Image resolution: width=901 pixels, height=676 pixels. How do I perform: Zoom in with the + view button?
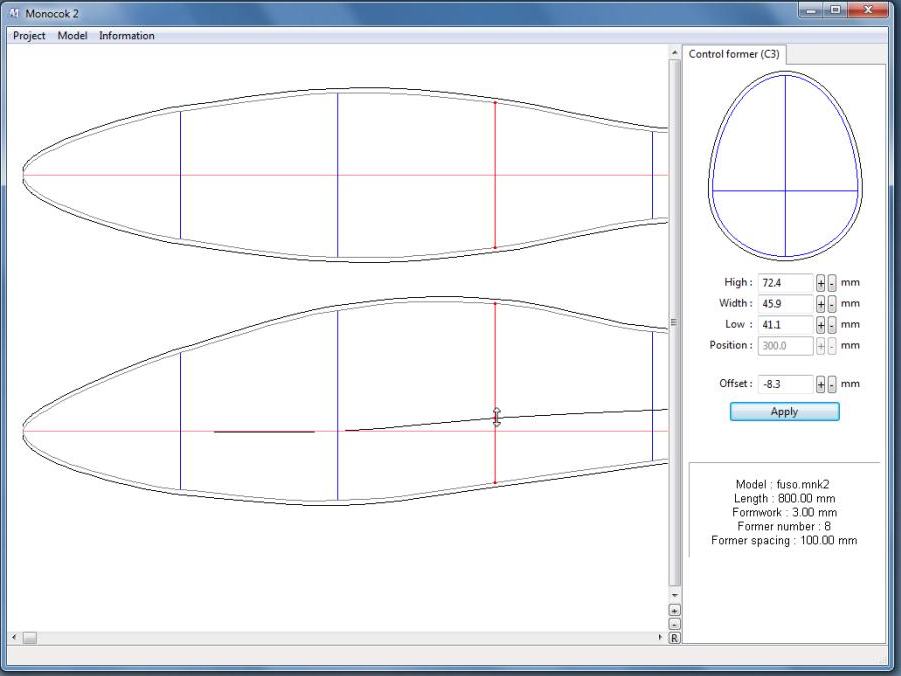point(675,610)
